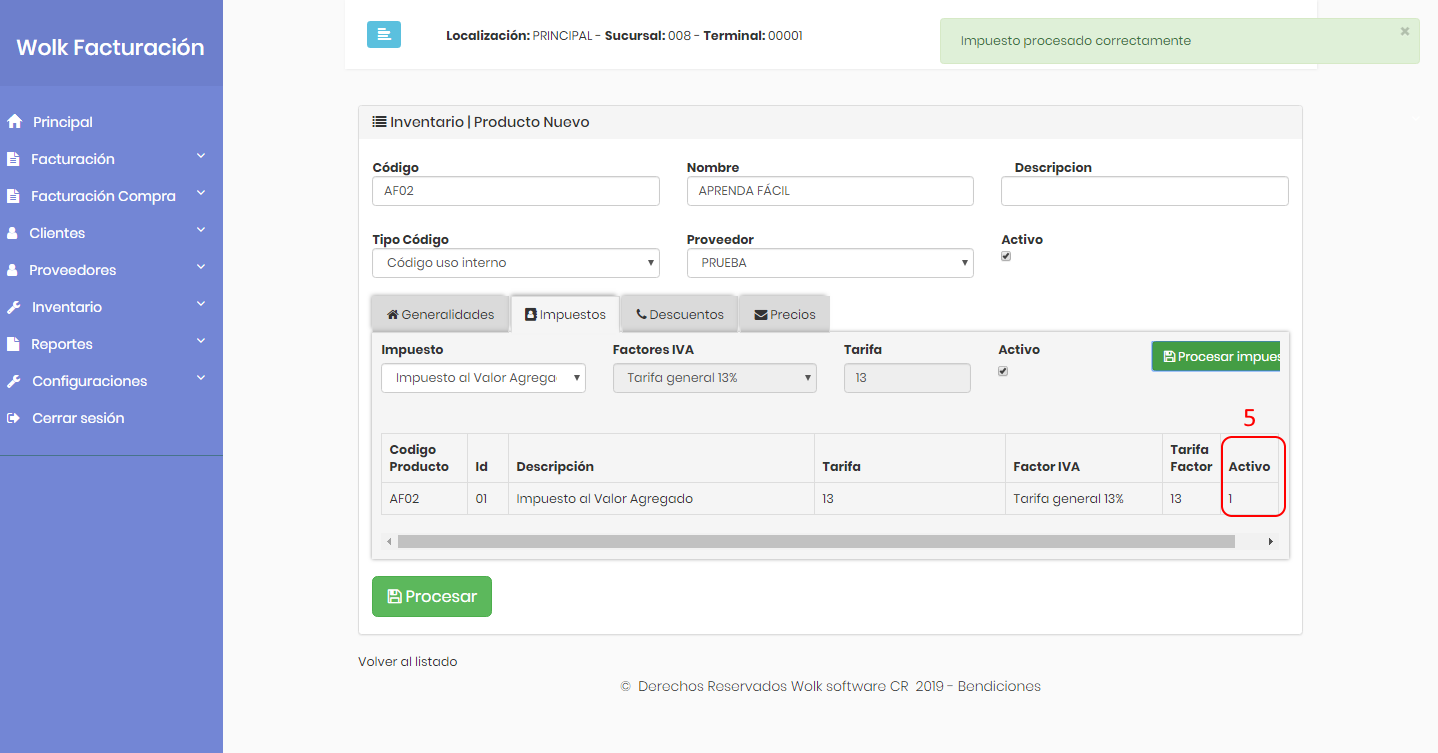Viewport: 1438px width, 753px height.
Task: Expand the Facturación menu chevron
Action: (201, 157)
